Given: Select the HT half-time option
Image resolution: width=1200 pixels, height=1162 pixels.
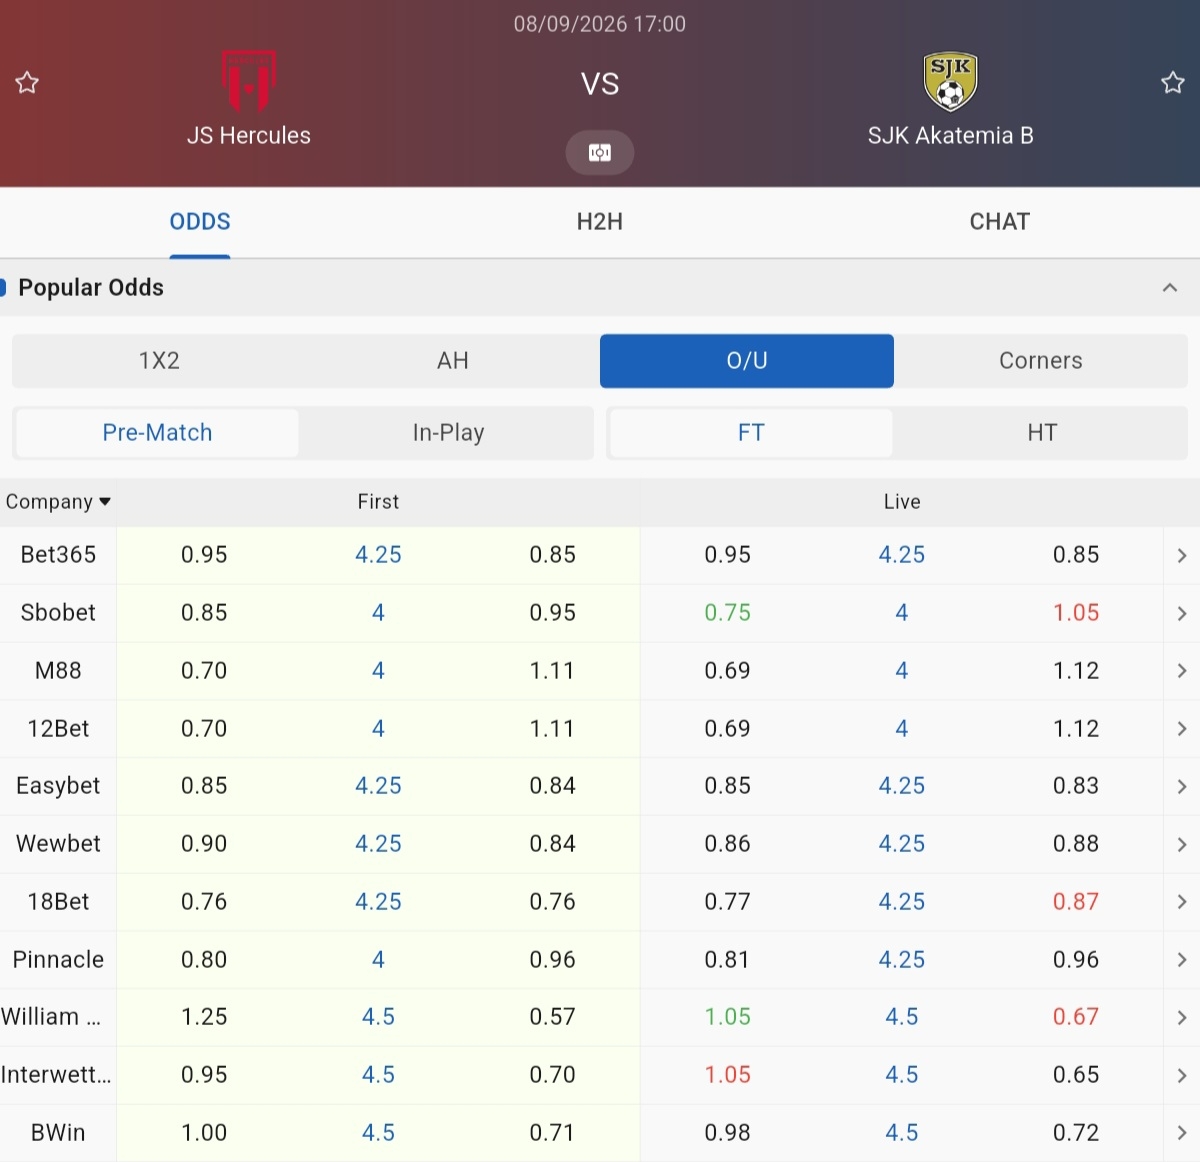Looking at the screenshot, I should [1042, 433].
